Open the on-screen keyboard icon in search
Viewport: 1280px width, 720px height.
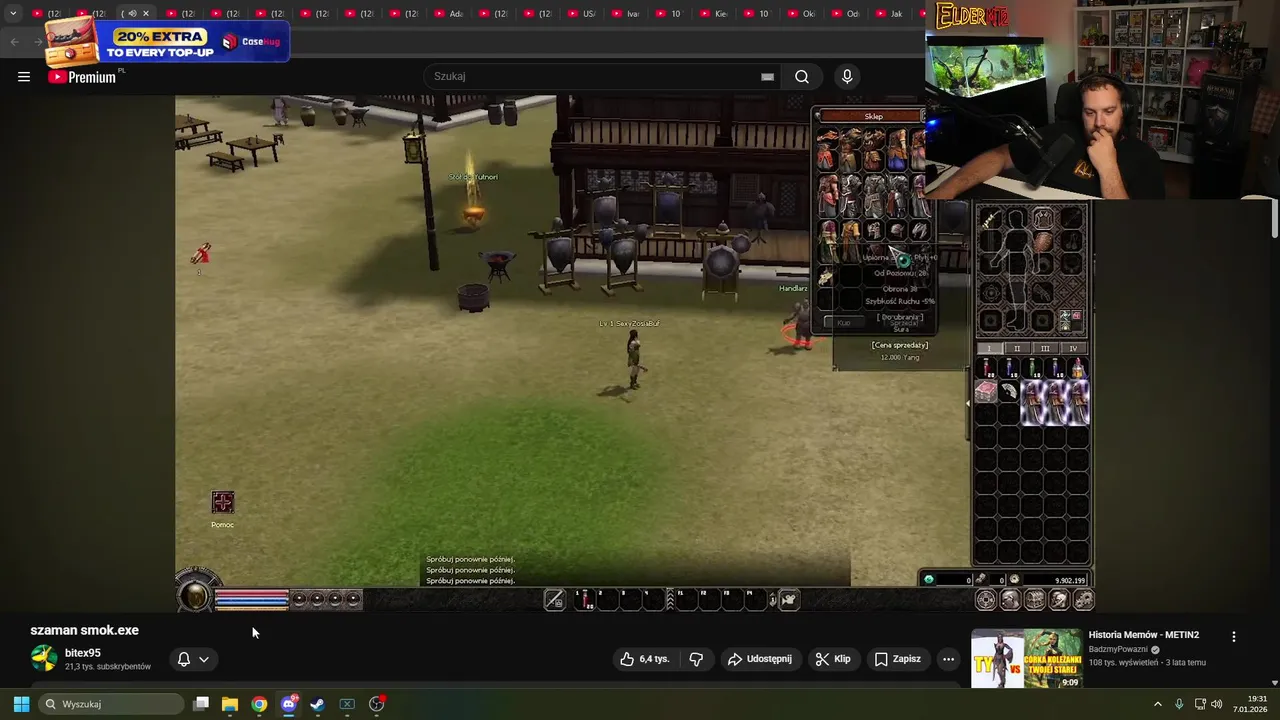pyautogui.click(x=767, y=77)
